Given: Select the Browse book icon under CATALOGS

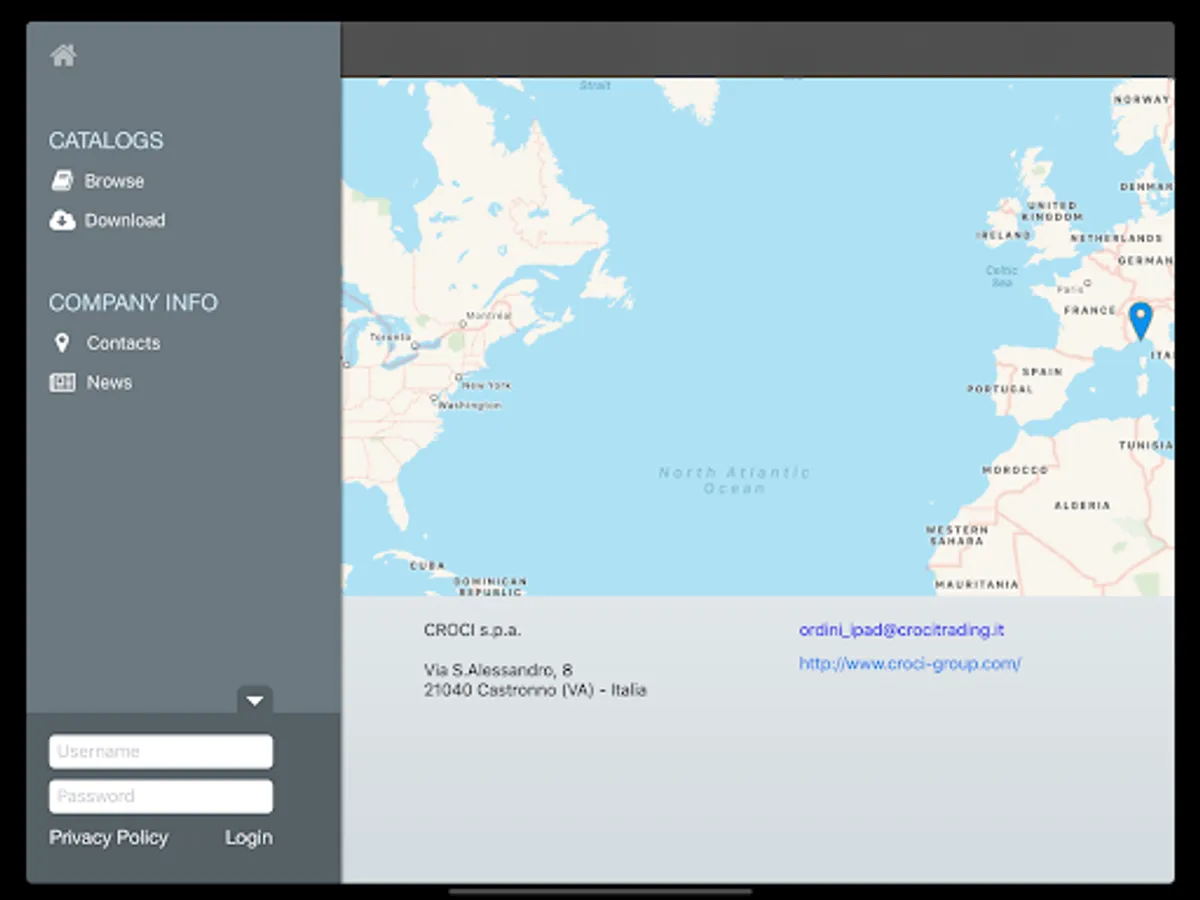Looking at the screenshot, I should [x=62, y=180].
